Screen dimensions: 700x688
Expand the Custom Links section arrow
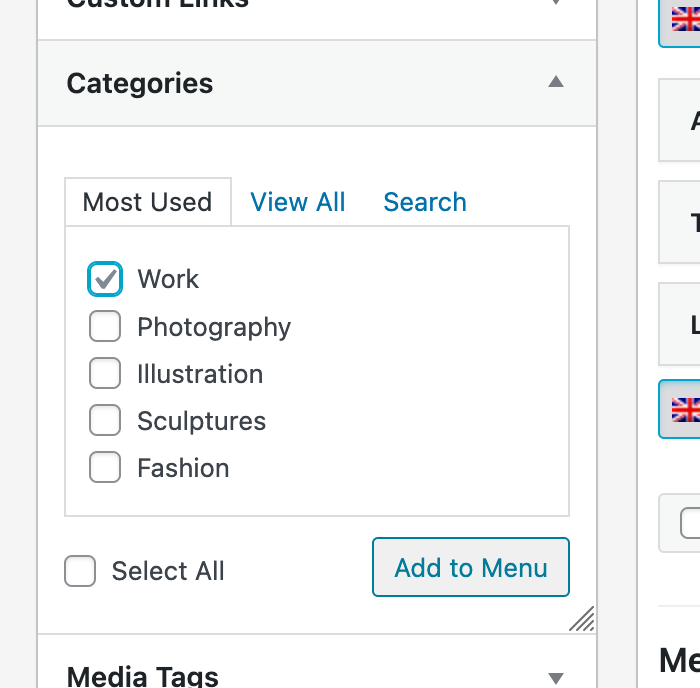556,2
